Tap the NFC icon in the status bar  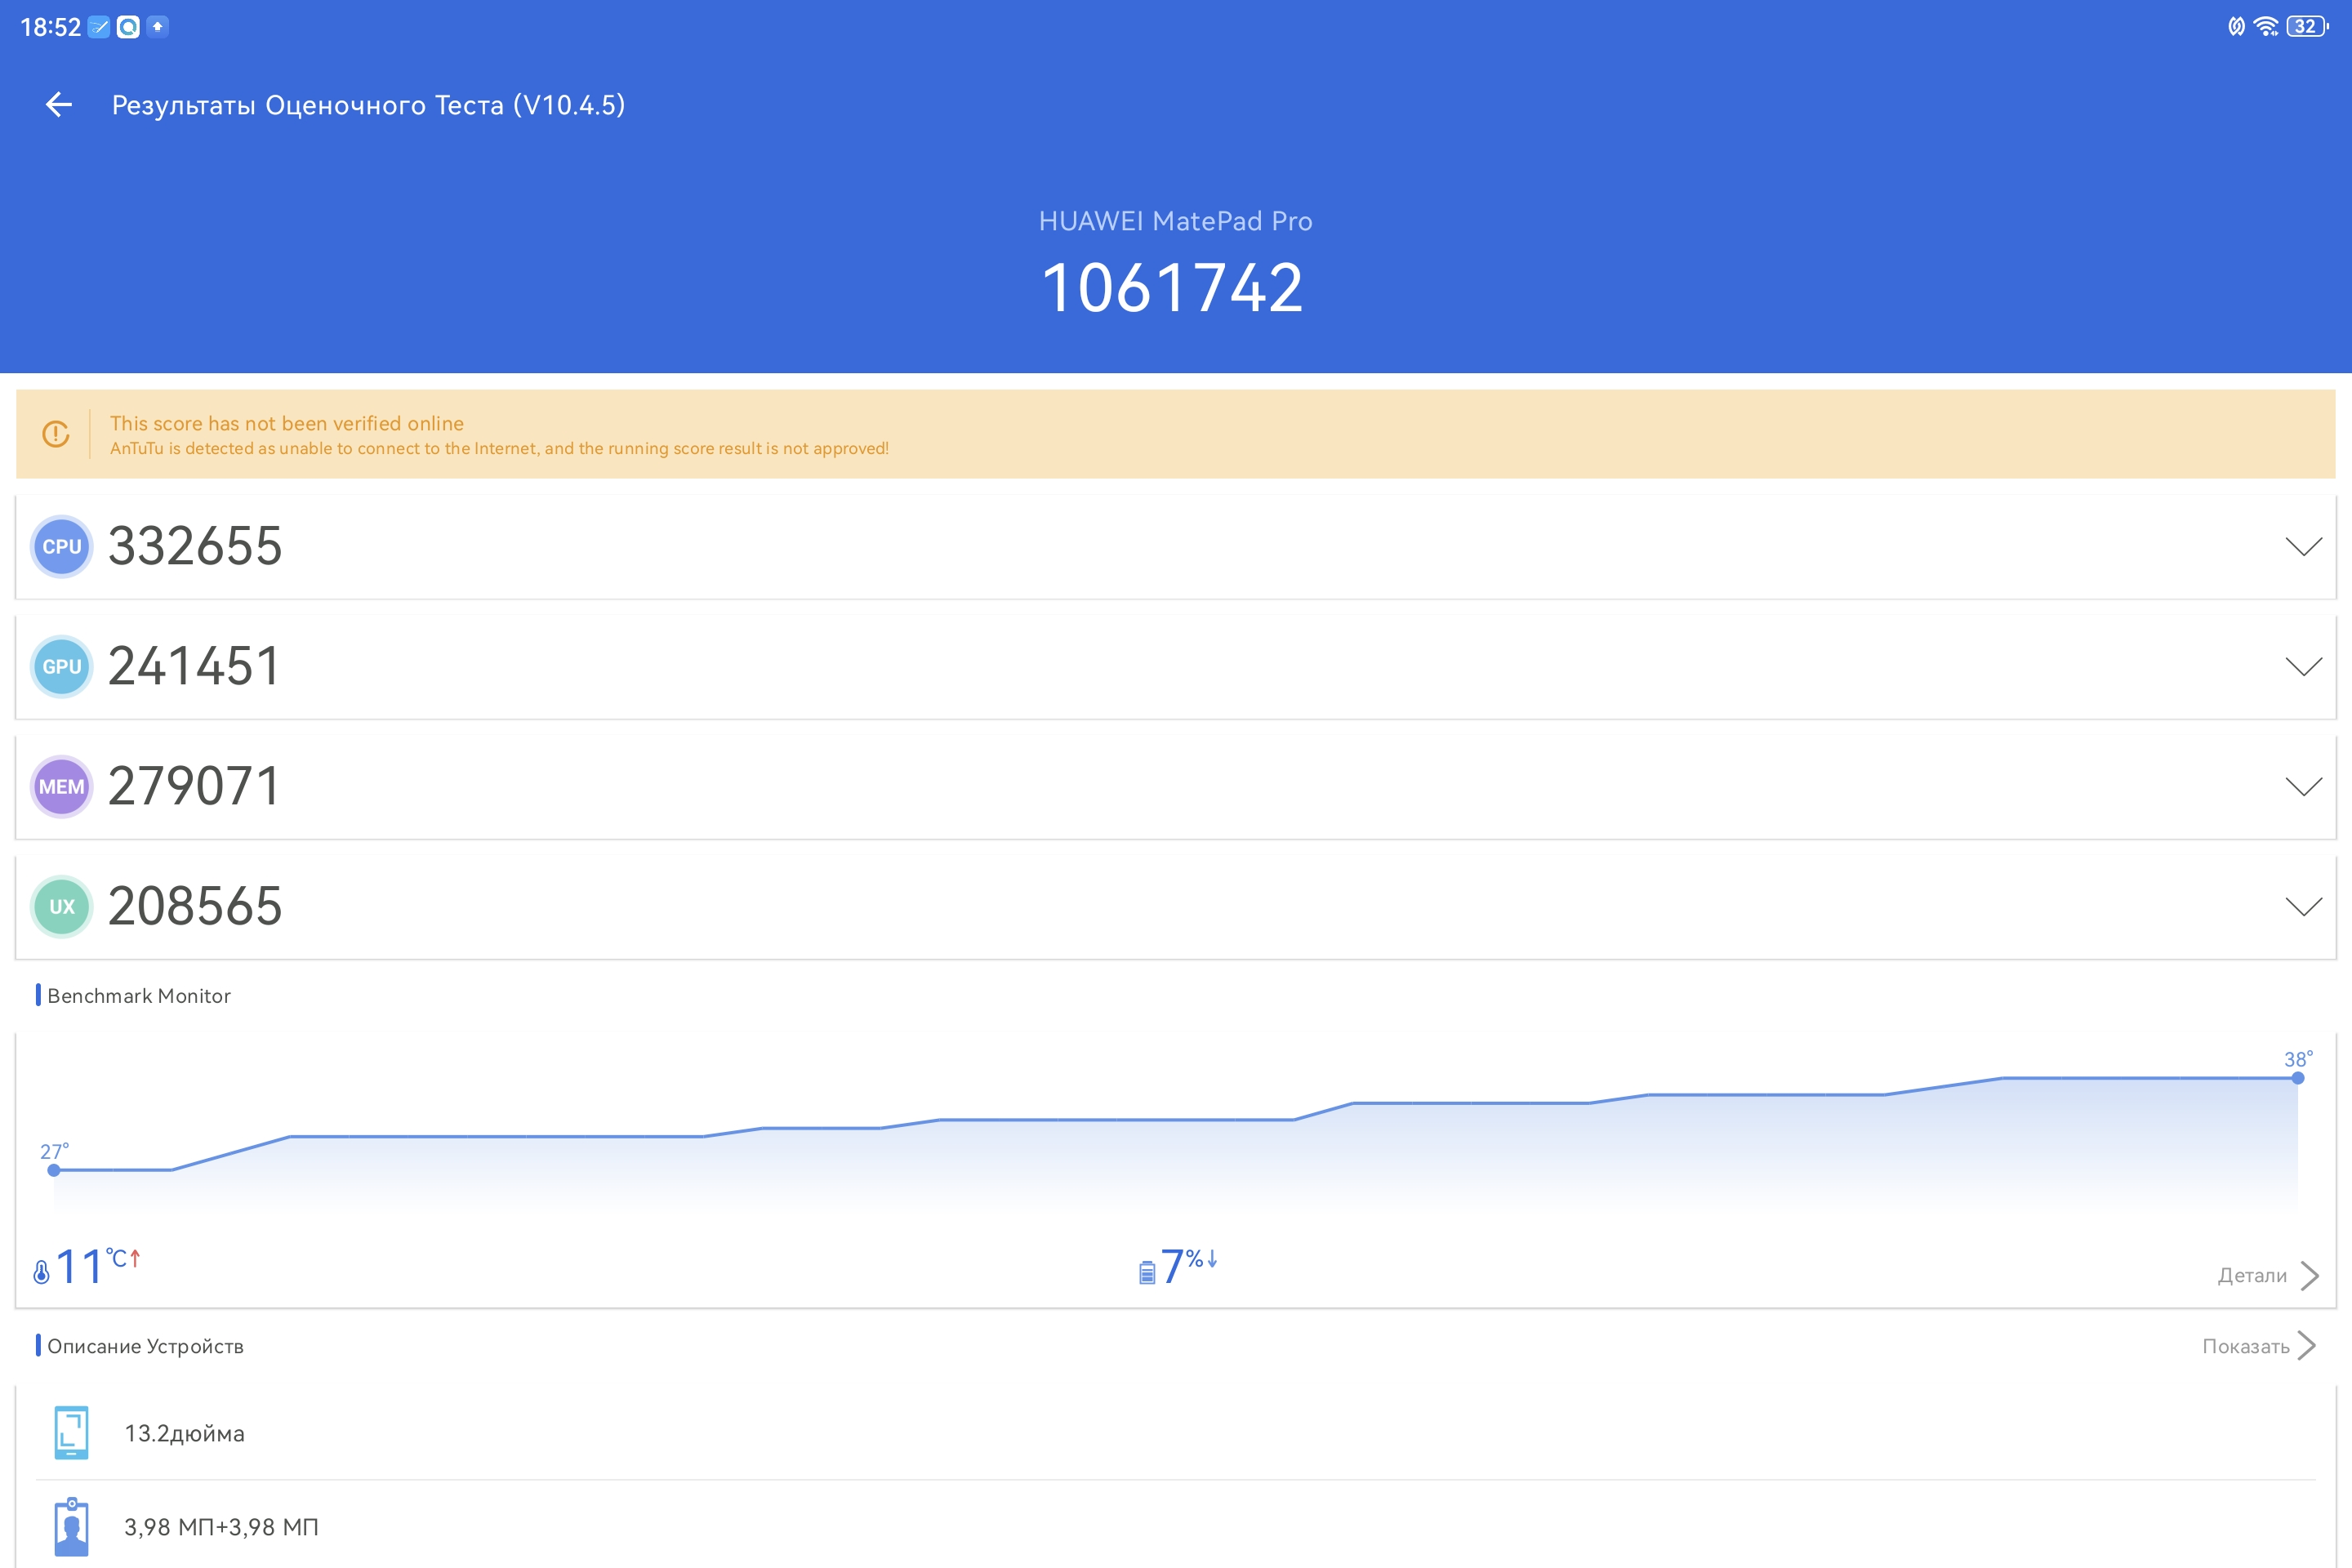coord(2236,27)
